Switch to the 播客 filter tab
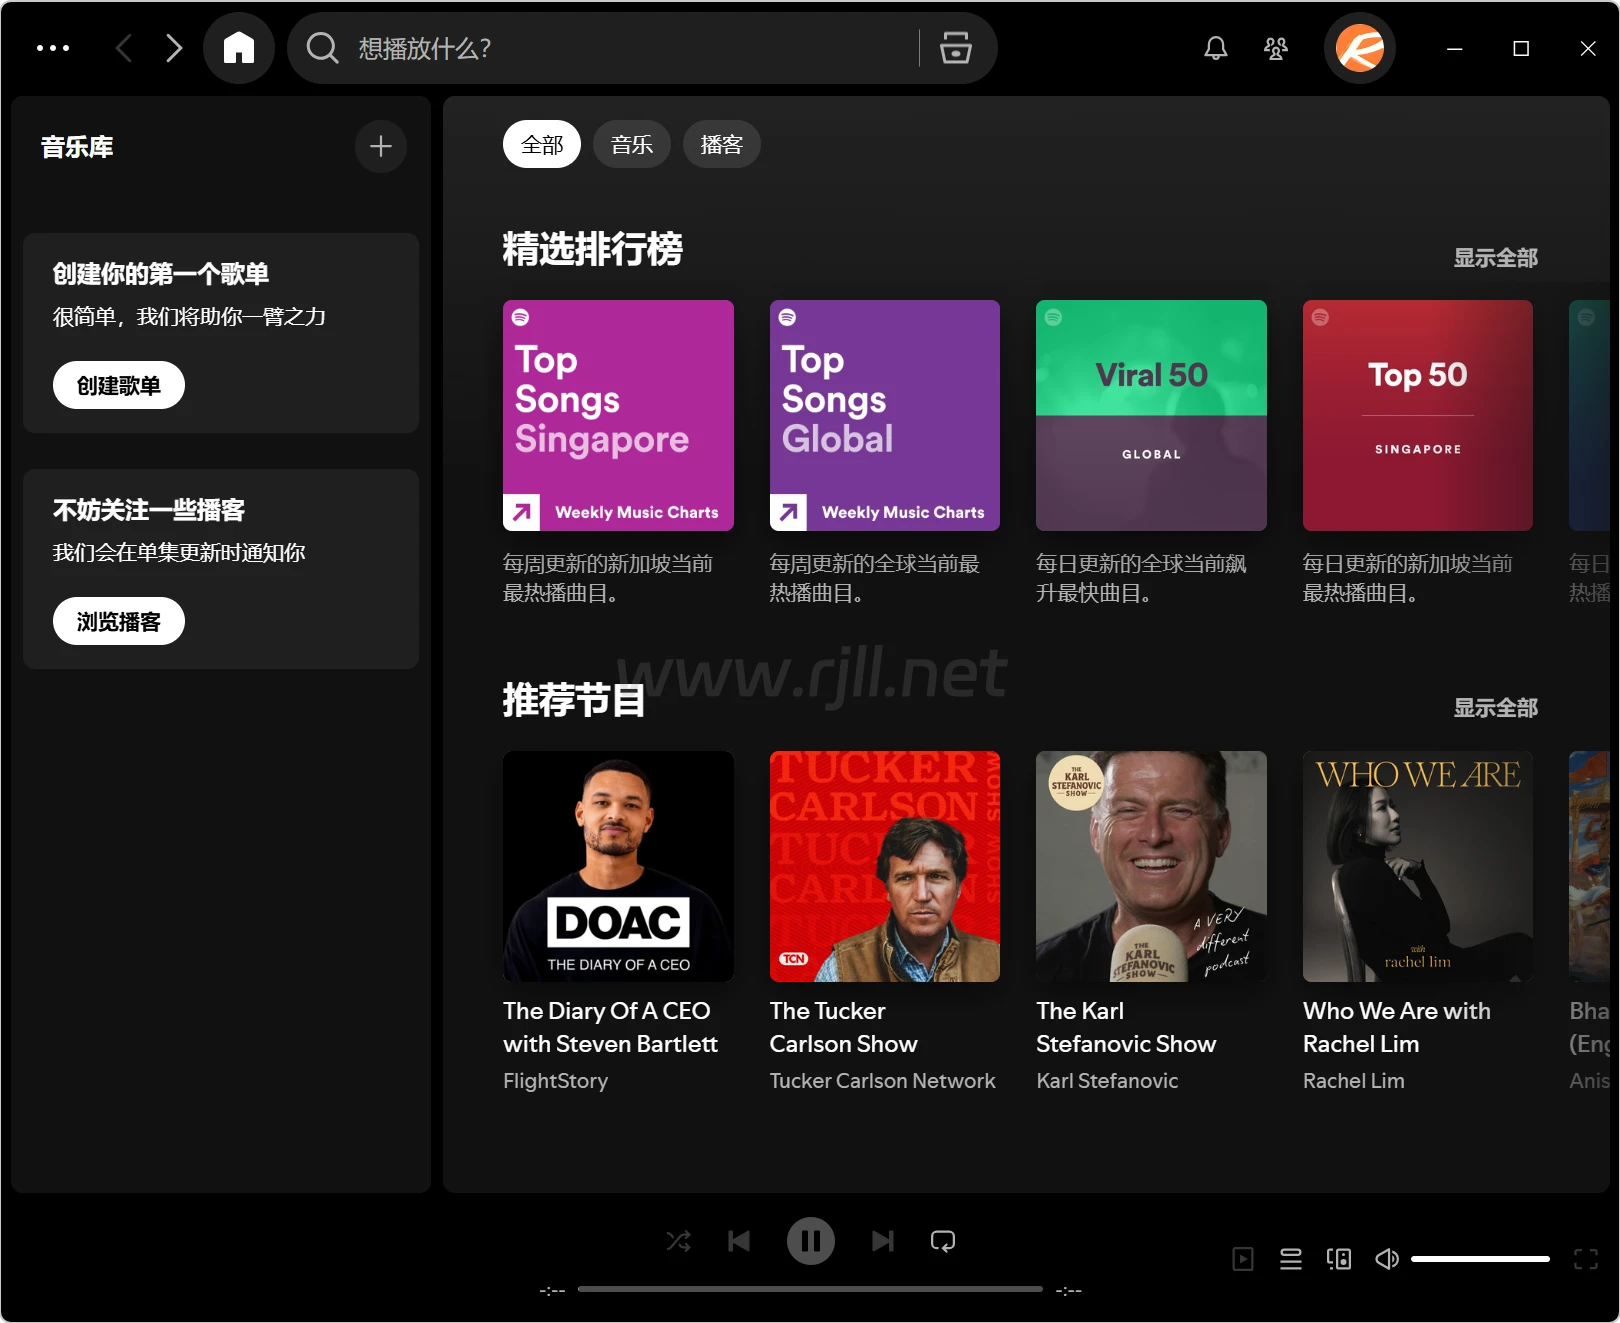 (721, 145)
